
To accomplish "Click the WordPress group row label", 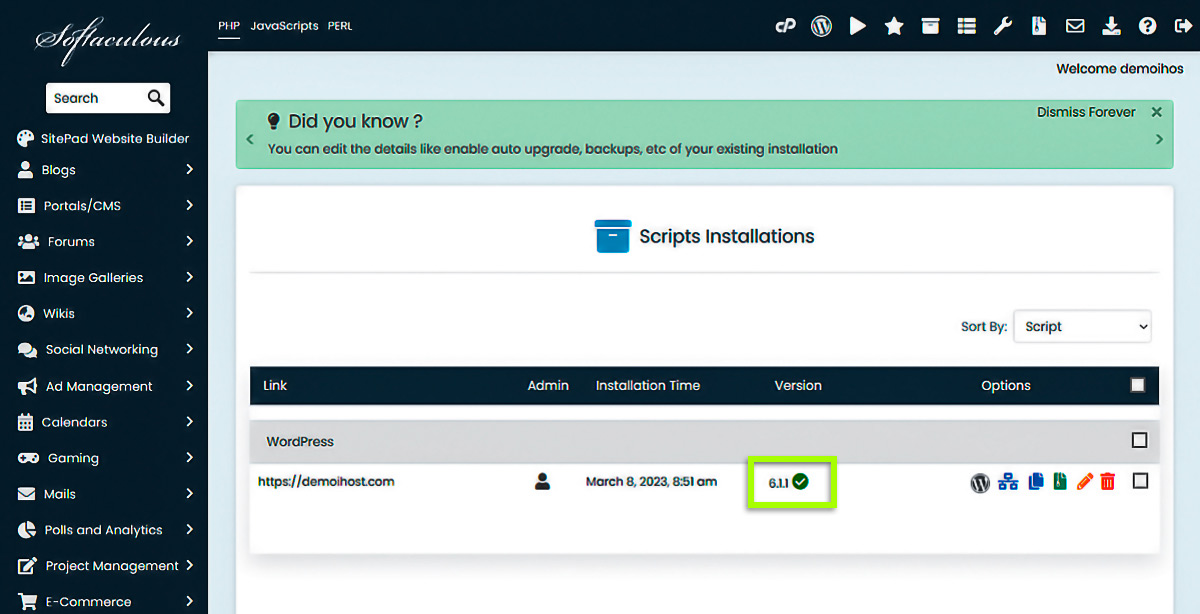I will pos(300,441).
